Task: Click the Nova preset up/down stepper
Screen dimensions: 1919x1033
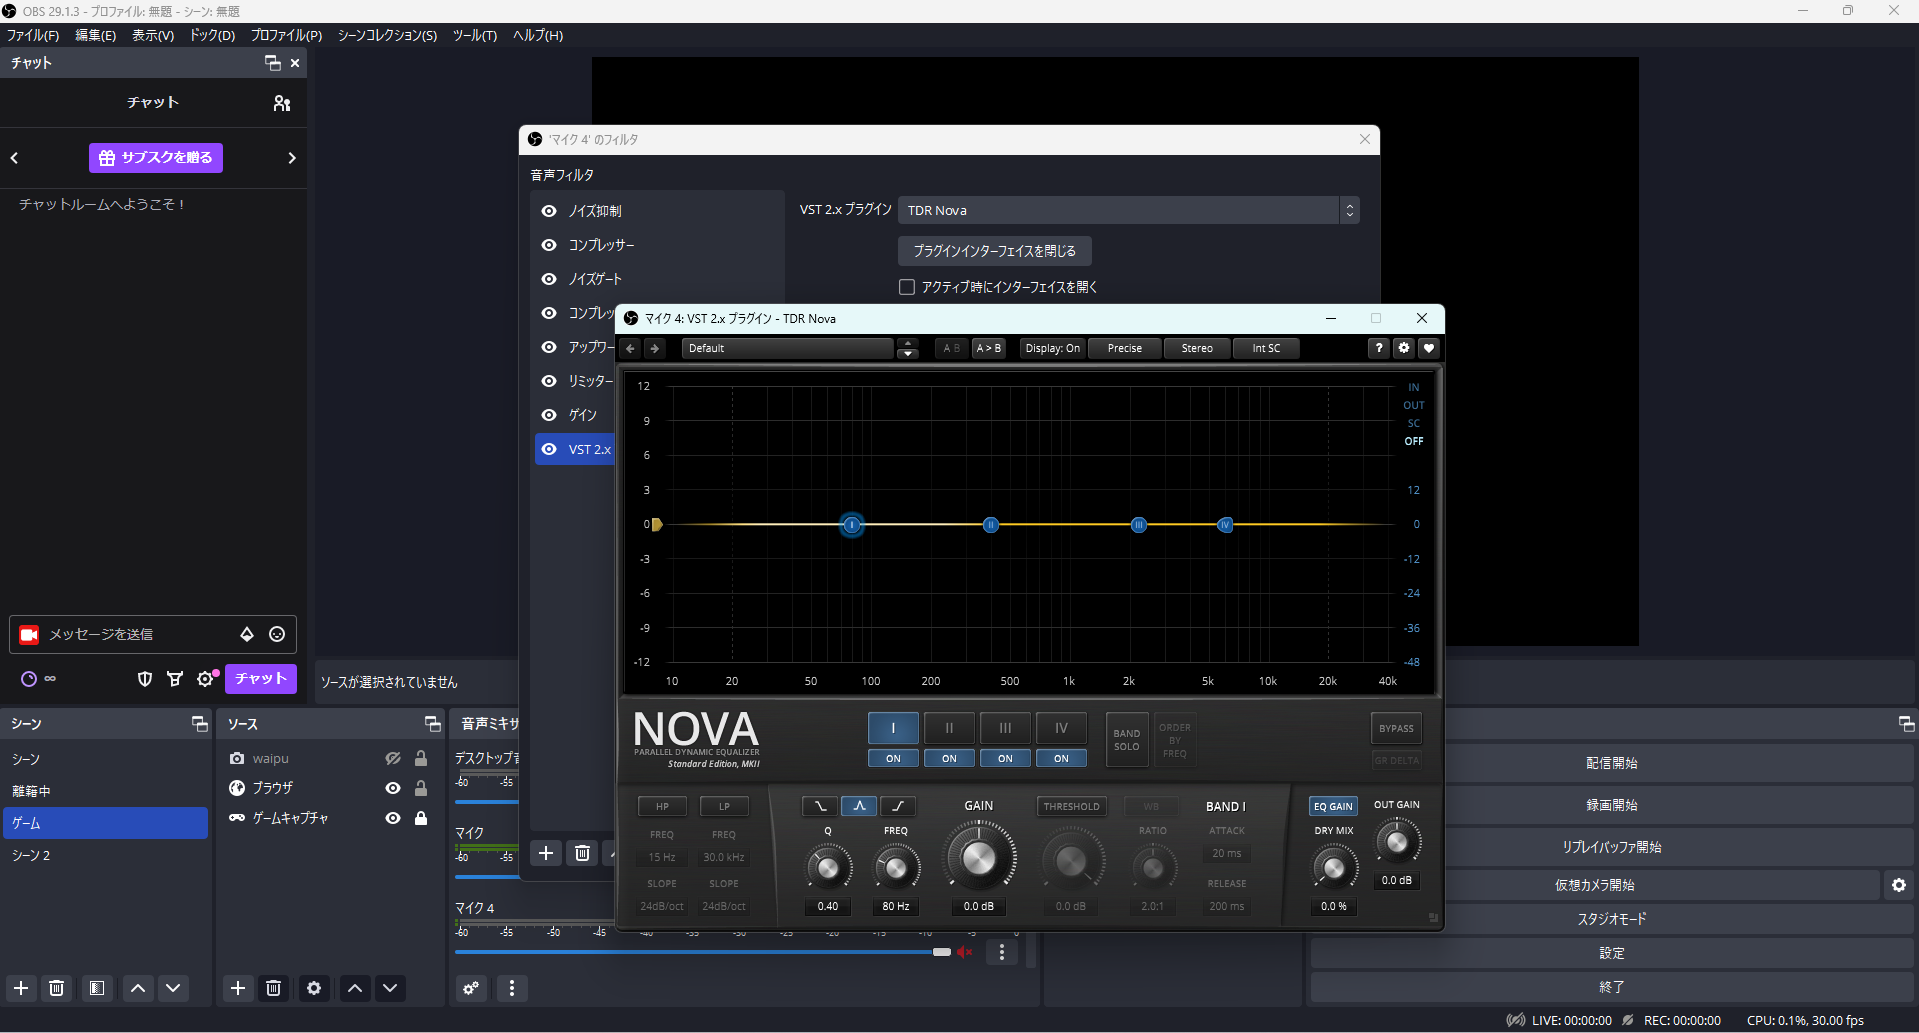Action: coord(907,348)
